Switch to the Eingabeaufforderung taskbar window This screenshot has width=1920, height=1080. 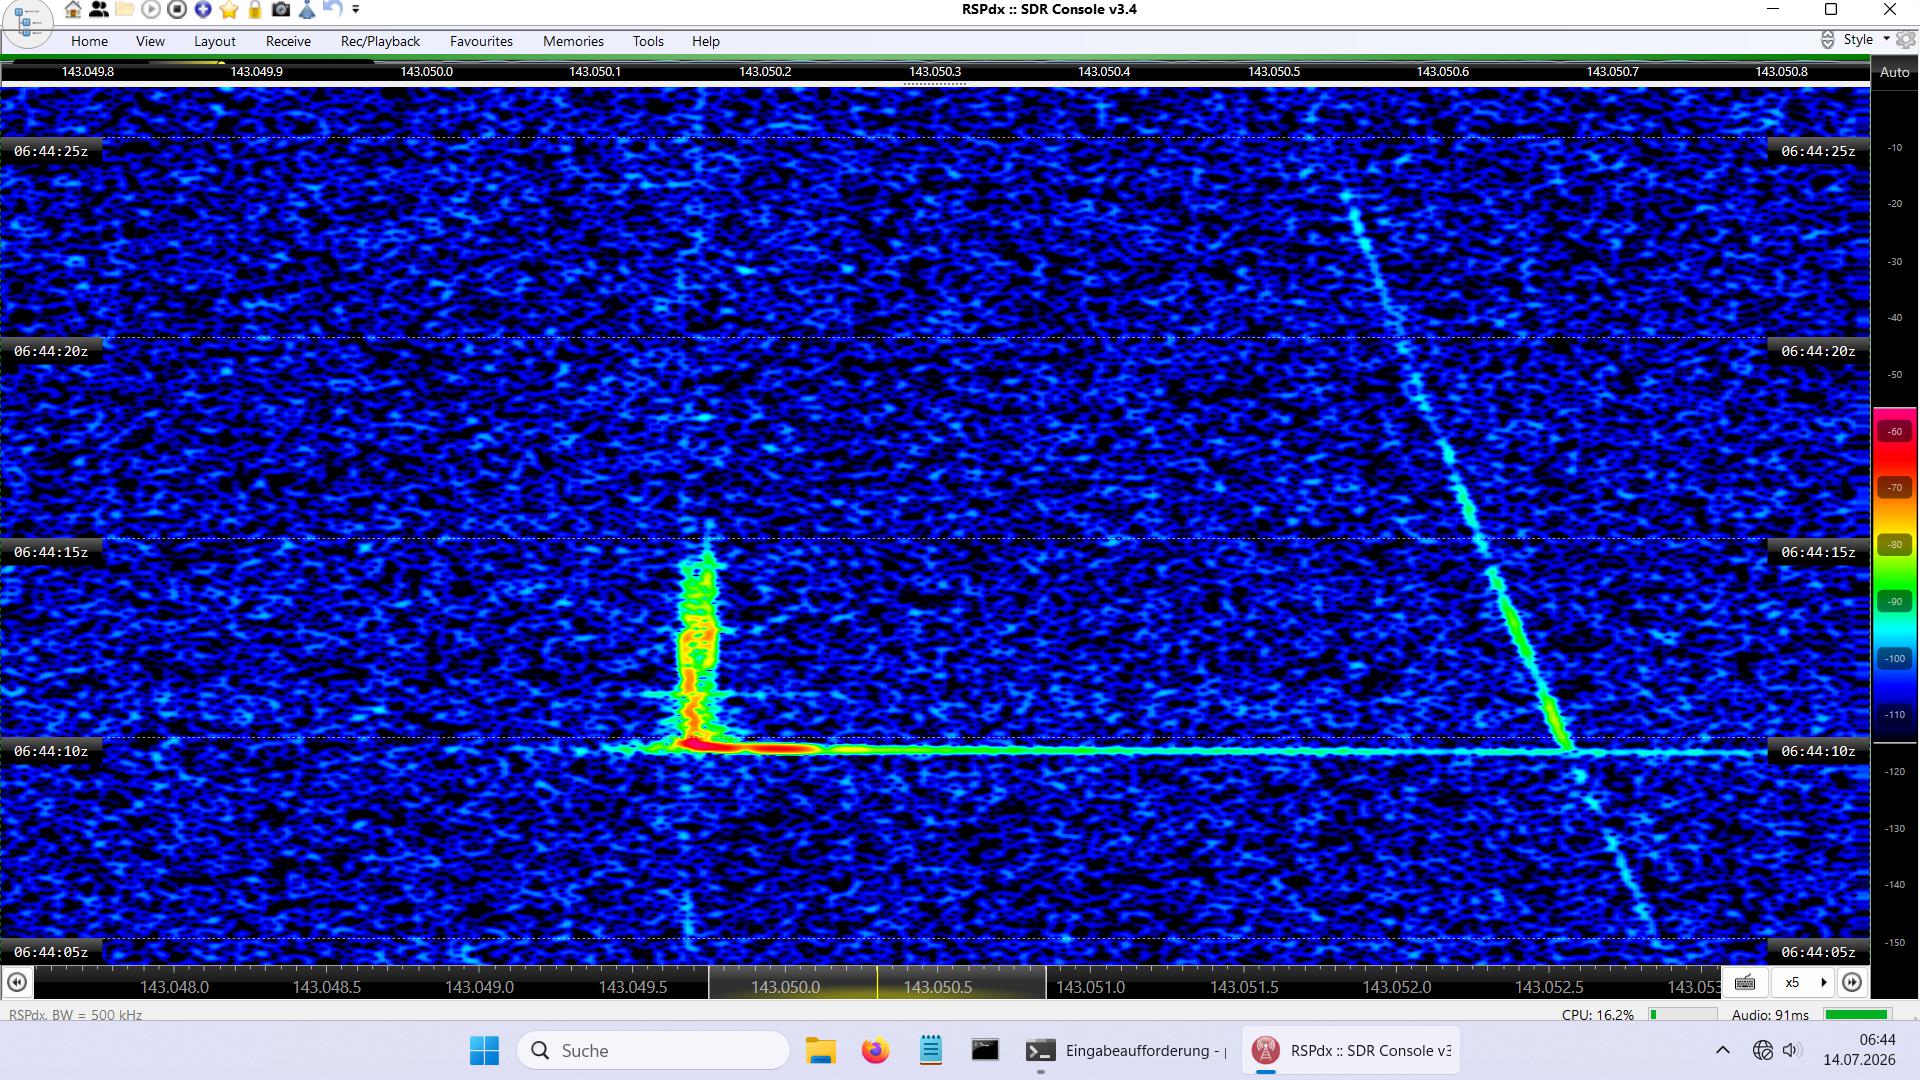1126,1051
